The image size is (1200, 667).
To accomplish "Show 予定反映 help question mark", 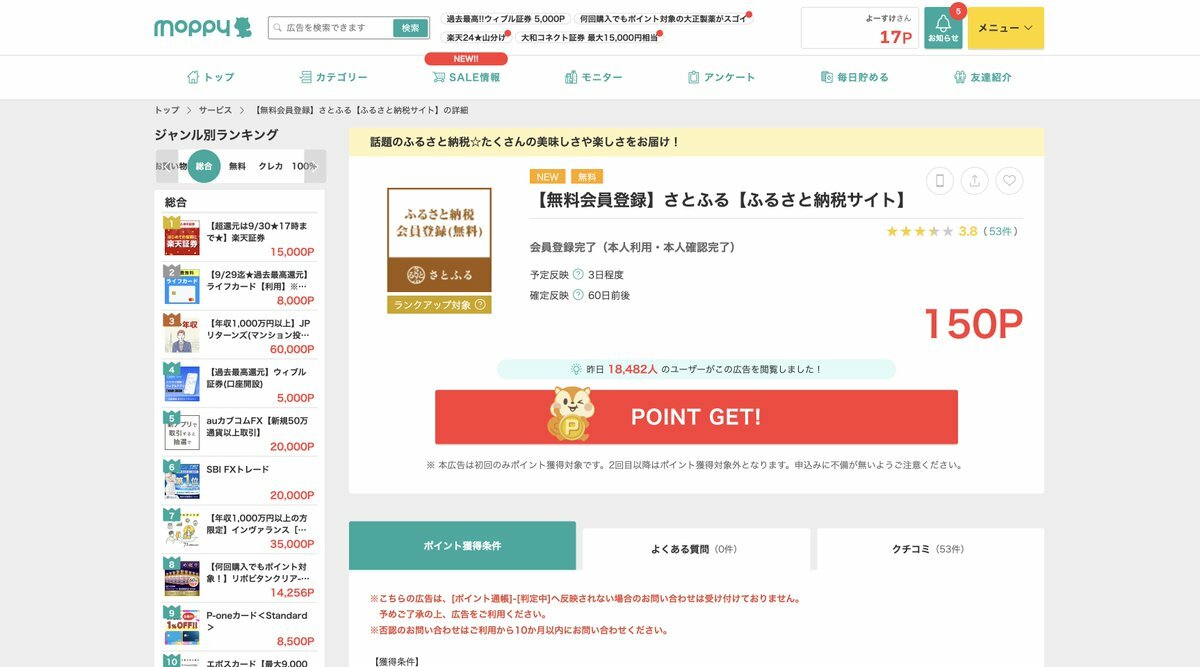I will pyautogui.click(x=578, y=274).
